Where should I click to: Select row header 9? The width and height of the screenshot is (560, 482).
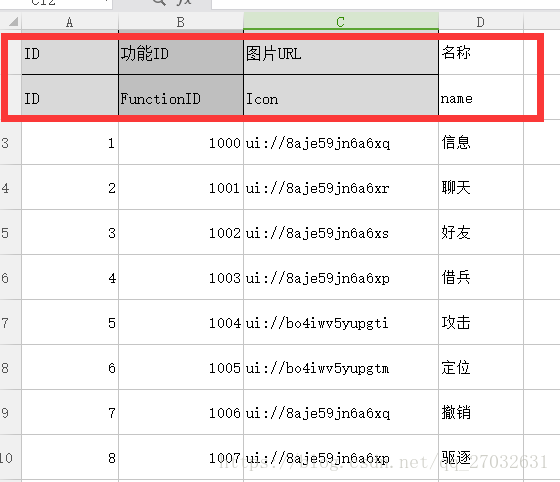[x=10, y=412]
